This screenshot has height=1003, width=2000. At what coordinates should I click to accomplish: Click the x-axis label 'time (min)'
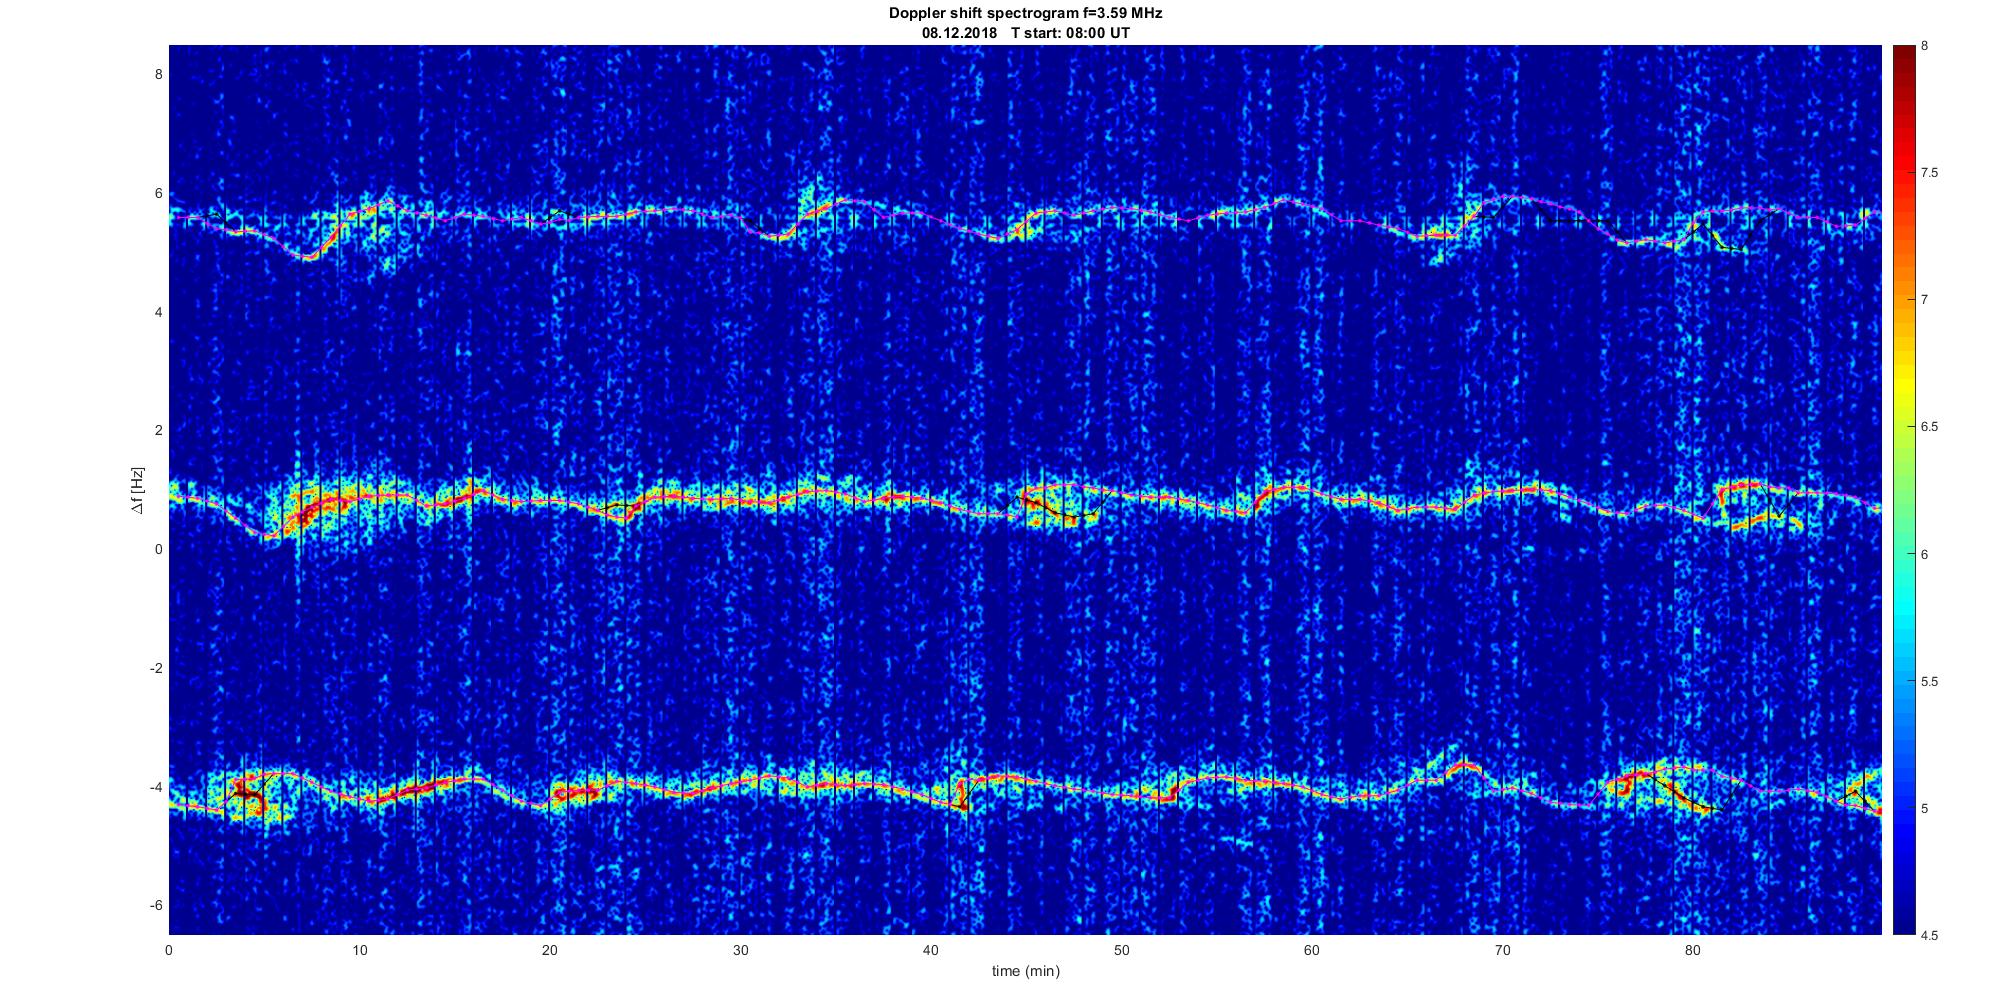tap(1025, 971)
